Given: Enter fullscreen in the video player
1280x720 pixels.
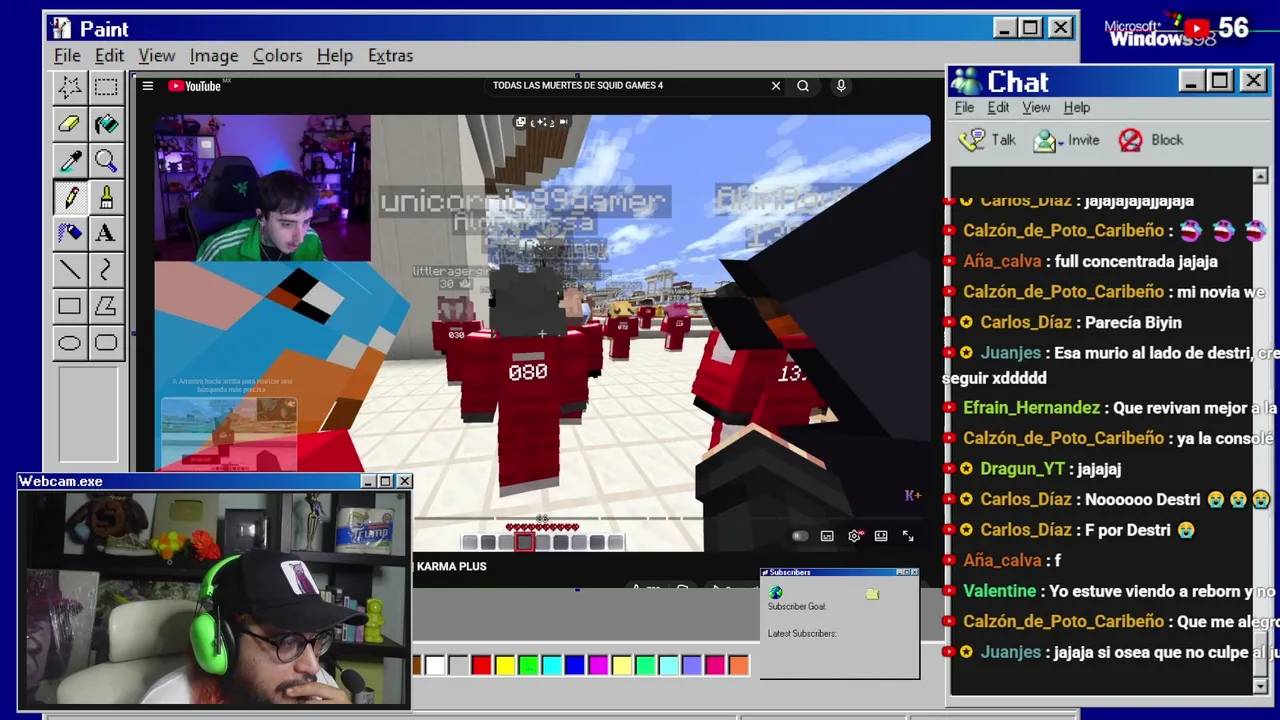Looking at the screenshot, I should (x=908, y=536).
